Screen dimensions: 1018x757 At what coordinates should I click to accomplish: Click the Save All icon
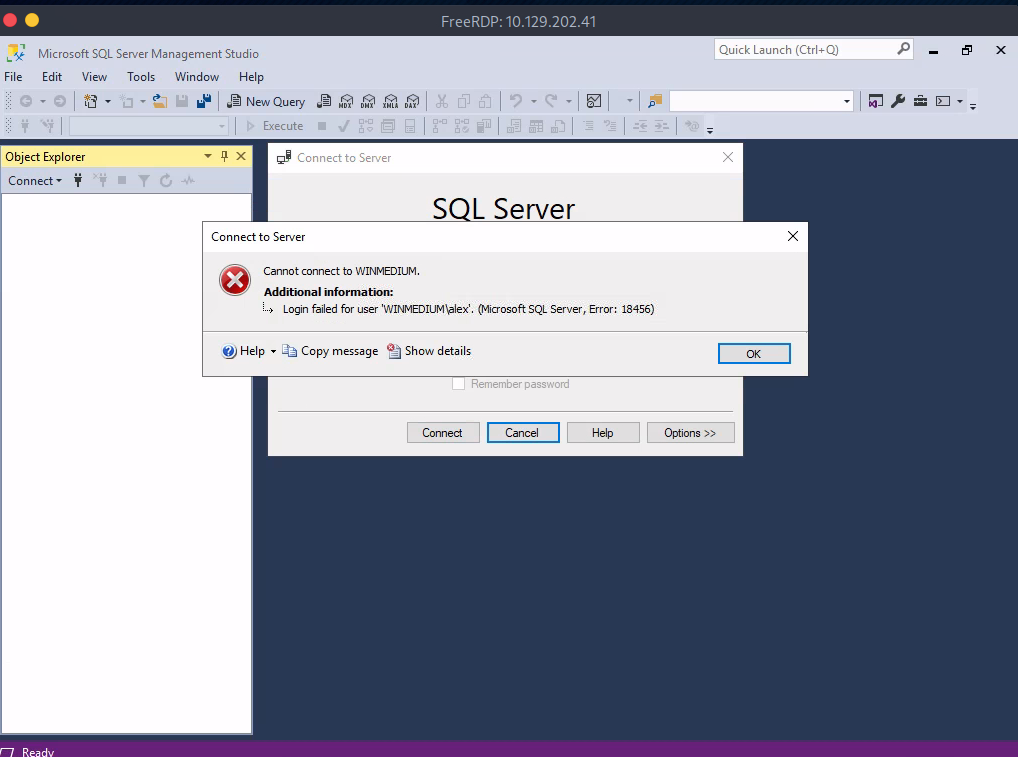(204, 101)
